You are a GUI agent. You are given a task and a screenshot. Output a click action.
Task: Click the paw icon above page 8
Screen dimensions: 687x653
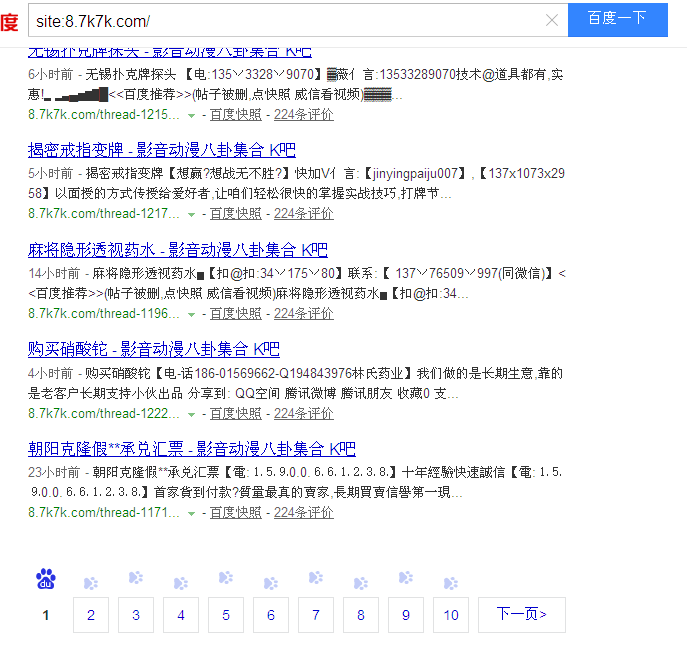tap(361, 583)
